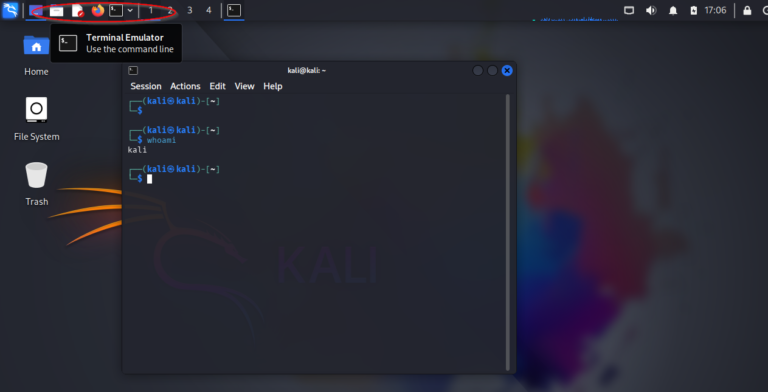Select the terminal window button in taskbar

point(234,10)
